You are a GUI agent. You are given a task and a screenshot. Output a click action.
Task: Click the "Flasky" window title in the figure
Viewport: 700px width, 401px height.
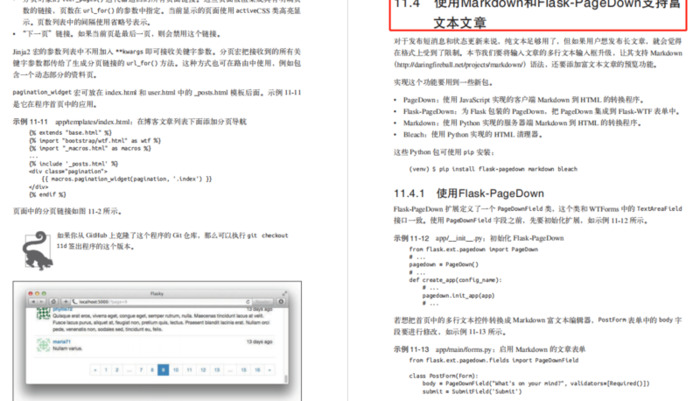pos(157,293)
